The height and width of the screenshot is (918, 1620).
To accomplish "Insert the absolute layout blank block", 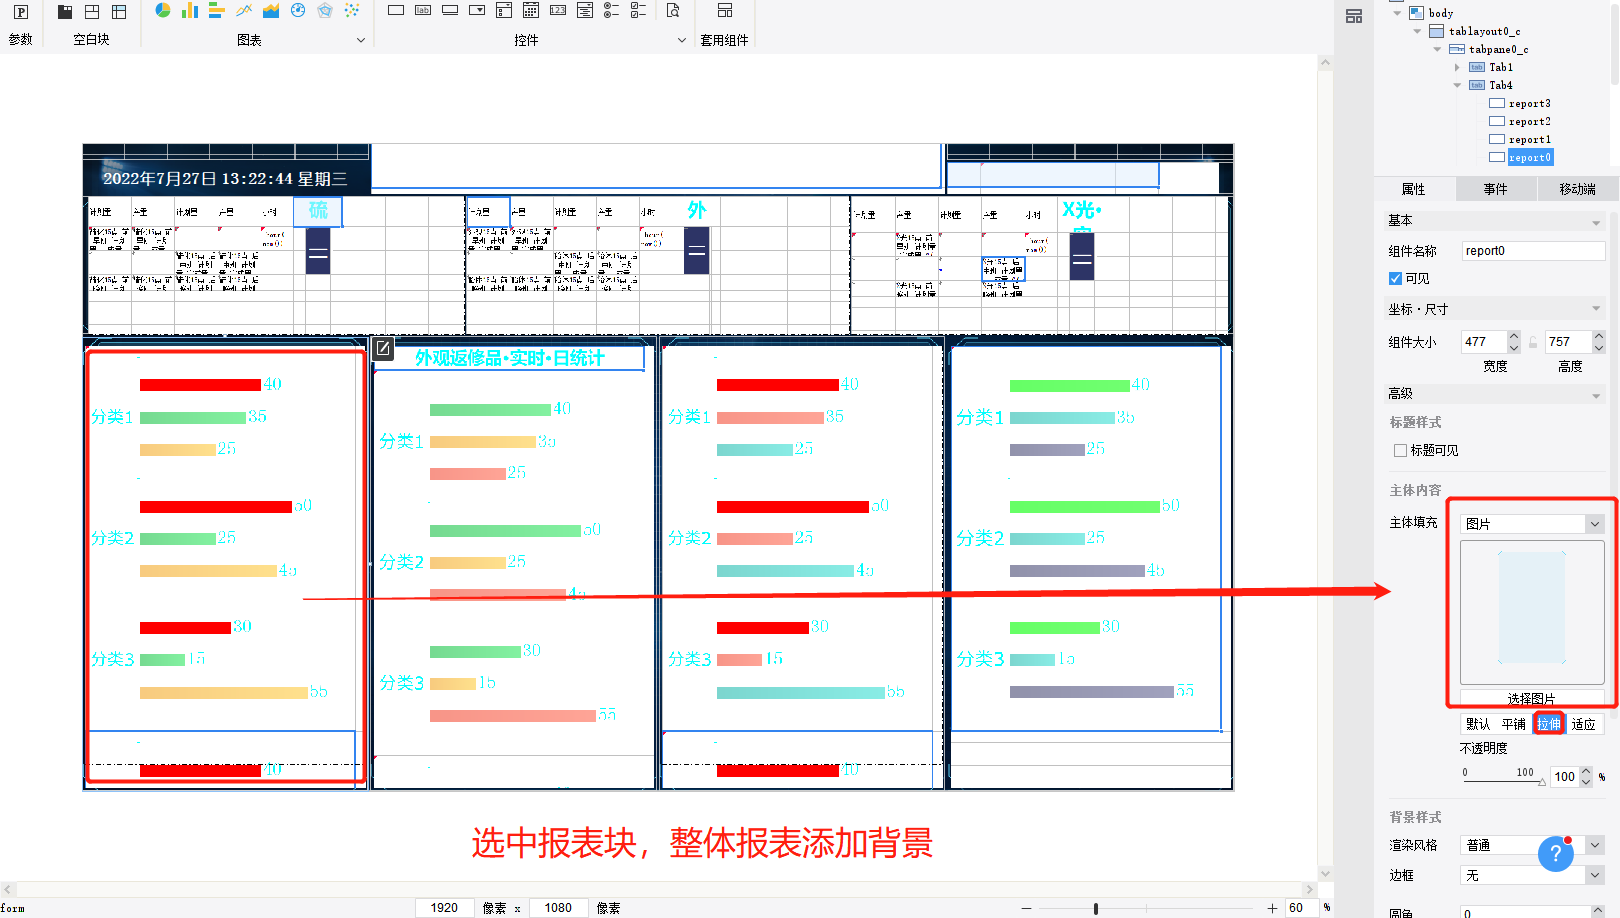I will point(92,12).
